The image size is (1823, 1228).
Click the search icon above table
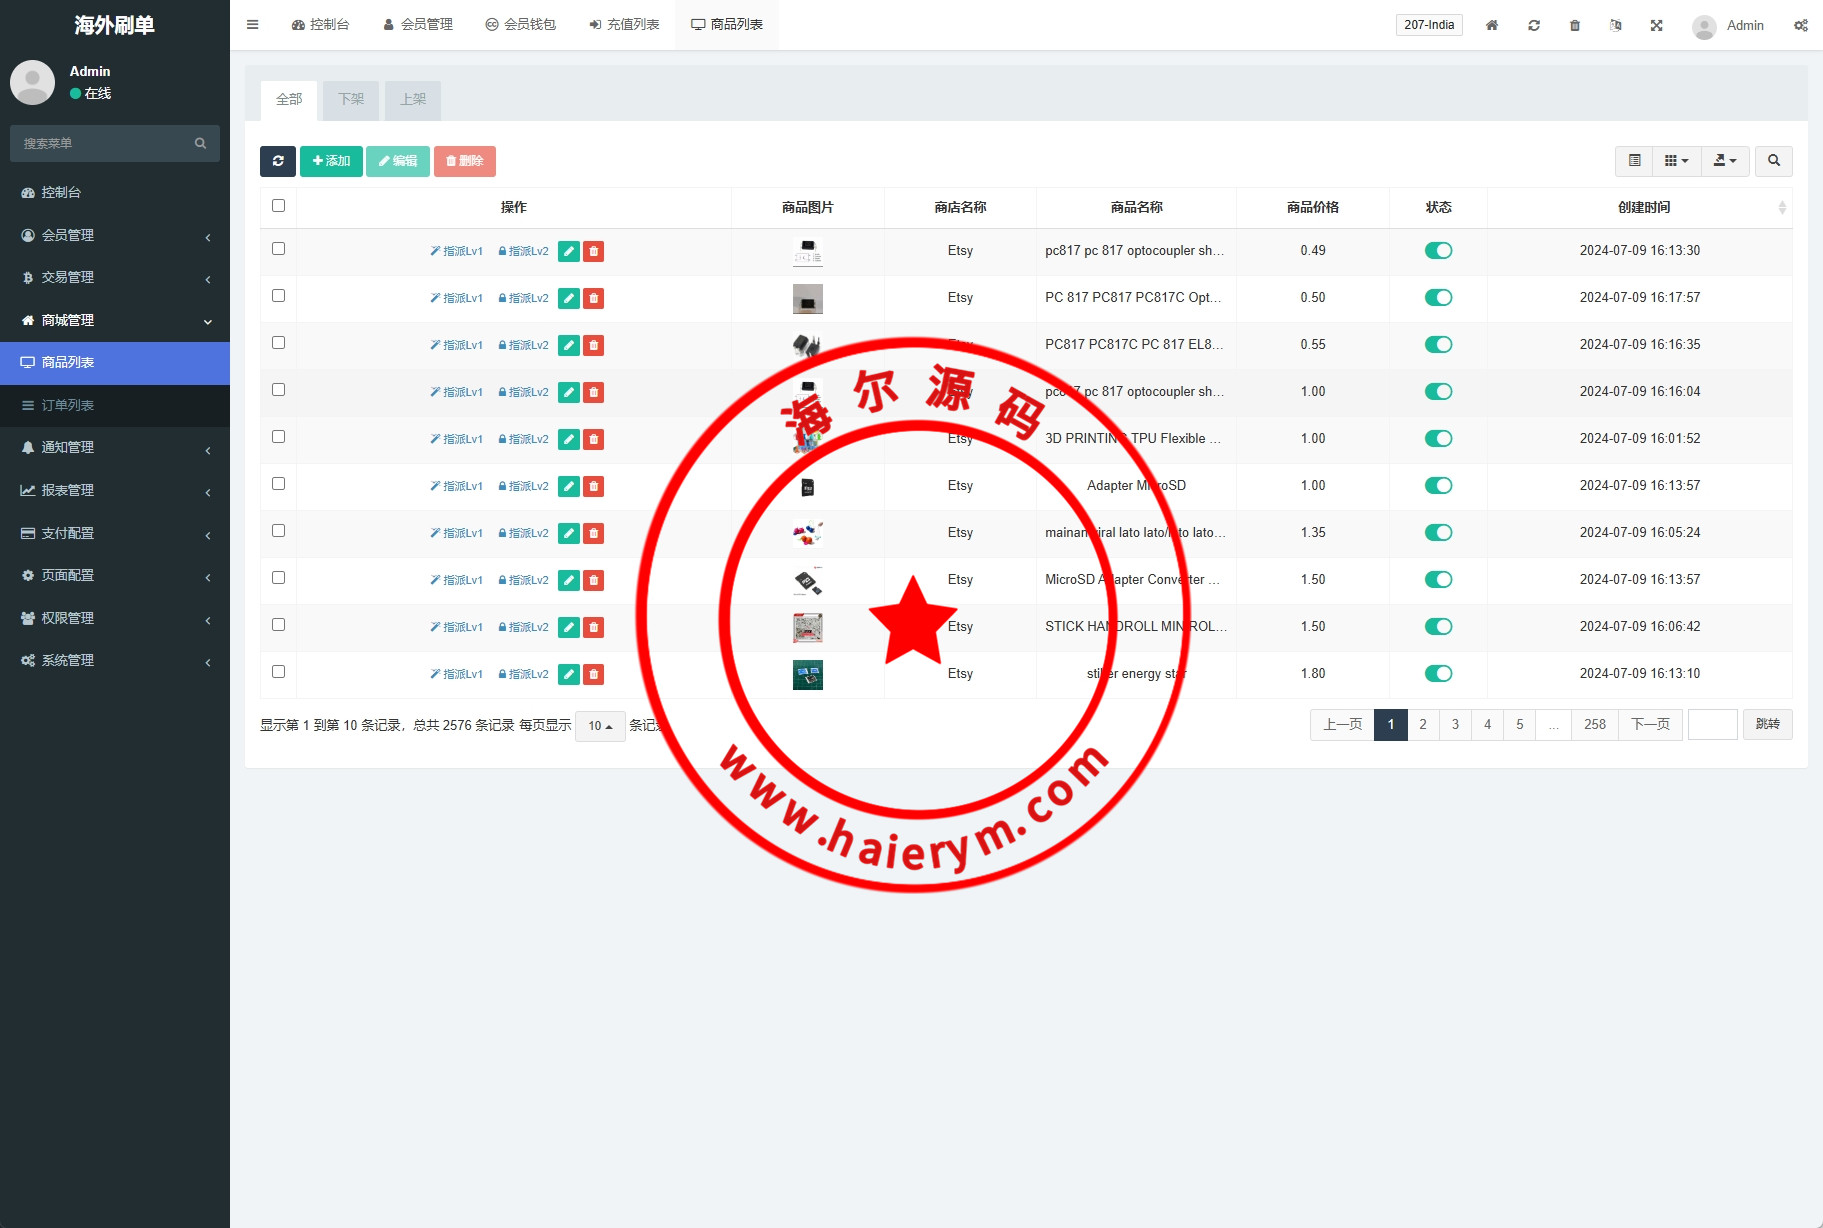click(x=1773, y=161)
